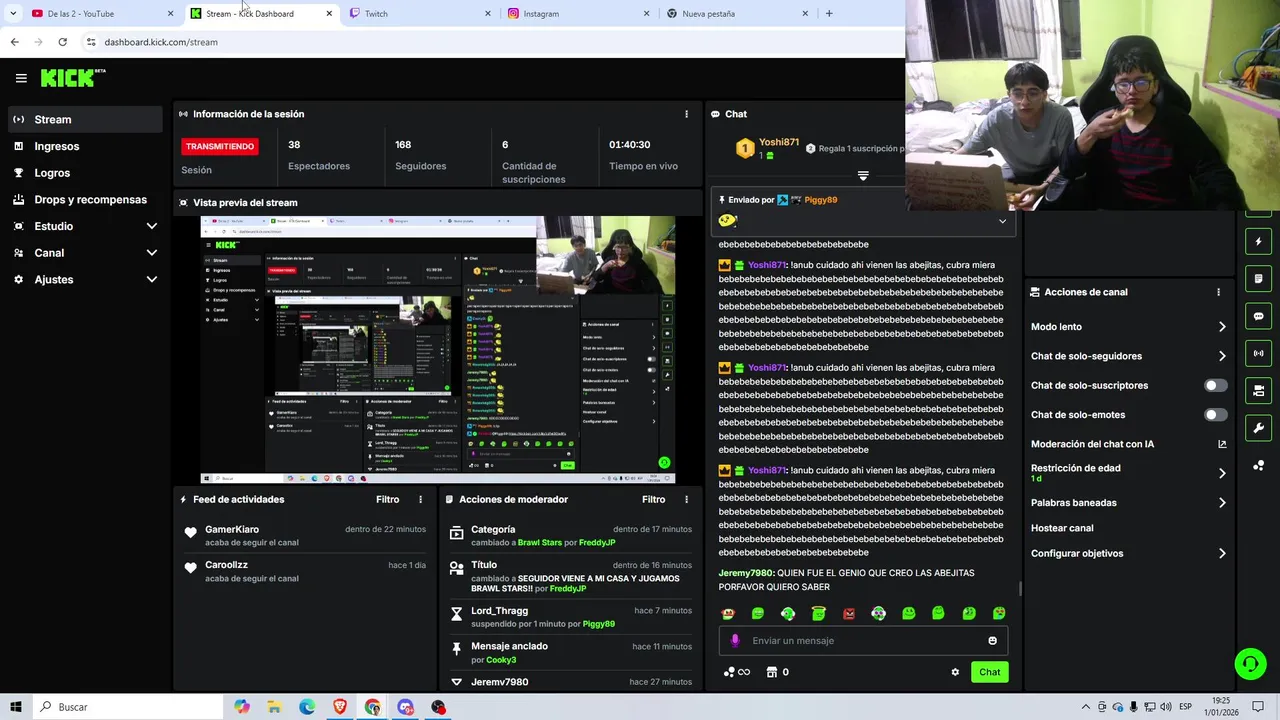Reload the page with browser refresh button
This screenshot has height=720, width=1280.
click(62, 42)
